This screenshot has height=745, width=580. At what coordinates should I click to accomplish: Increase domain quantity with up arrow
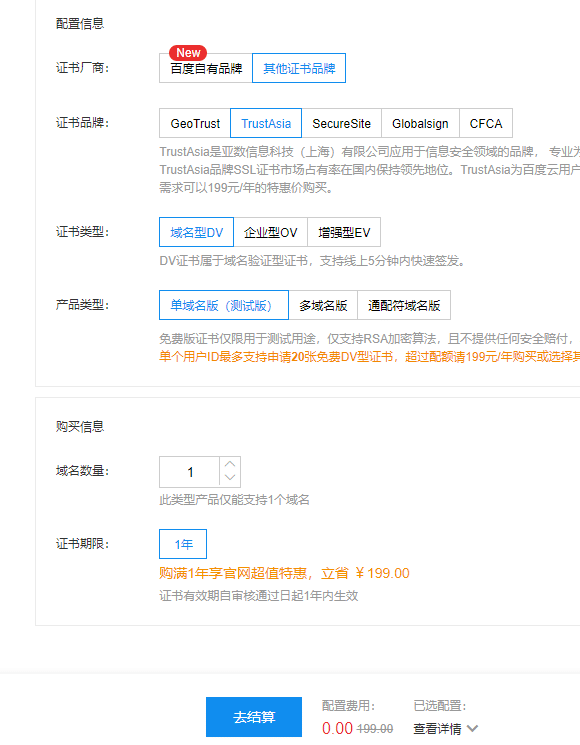pyautogui.click(x=230, y=464)
